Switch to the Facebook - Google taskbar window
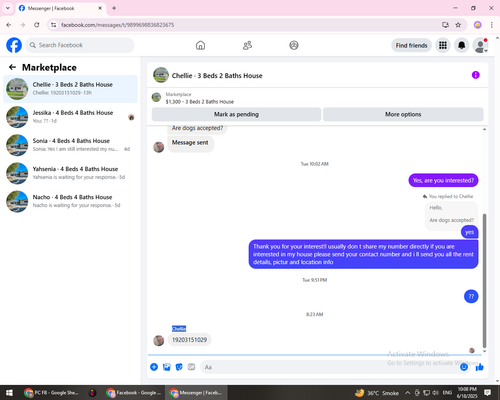 tap(133, 393)
